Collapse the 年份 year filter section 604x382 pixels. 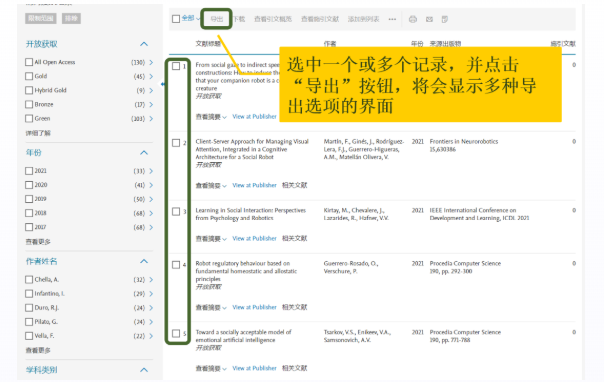coord(144,152)
